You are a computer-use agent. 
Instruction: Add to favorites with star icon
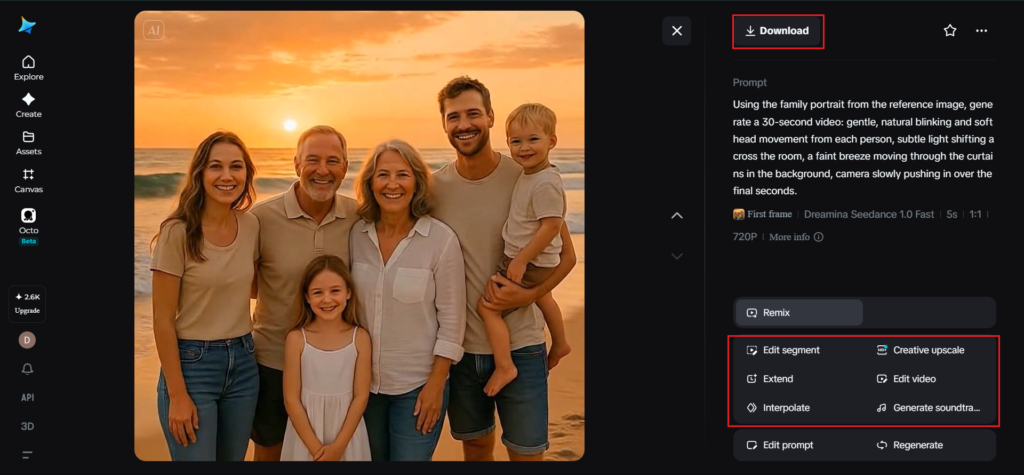tap(950, 31)
